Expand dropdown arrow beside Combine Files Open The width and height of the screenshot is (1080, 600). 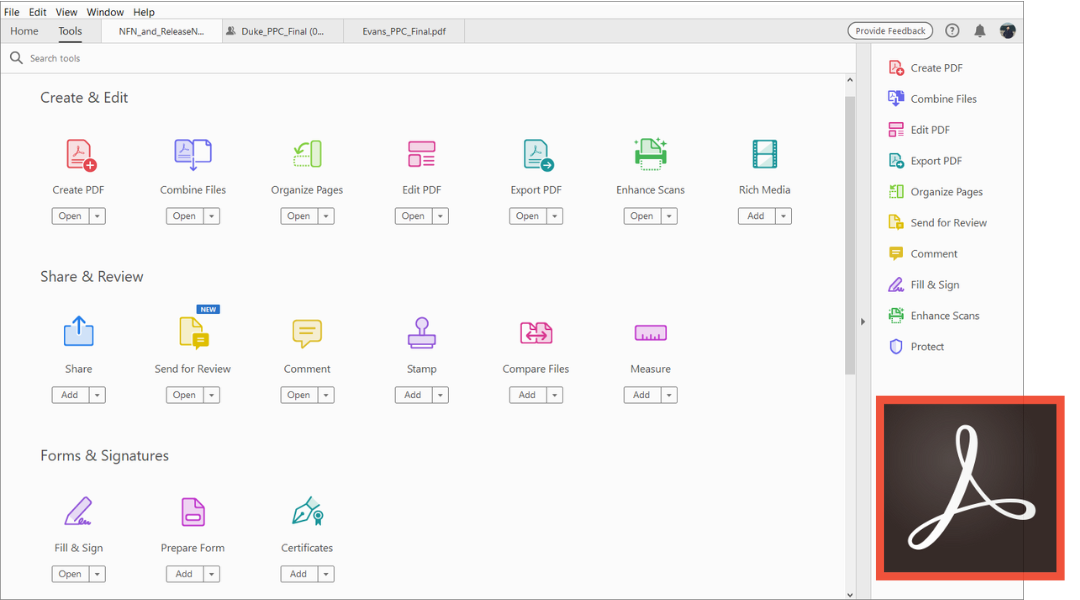click(211, 216)
